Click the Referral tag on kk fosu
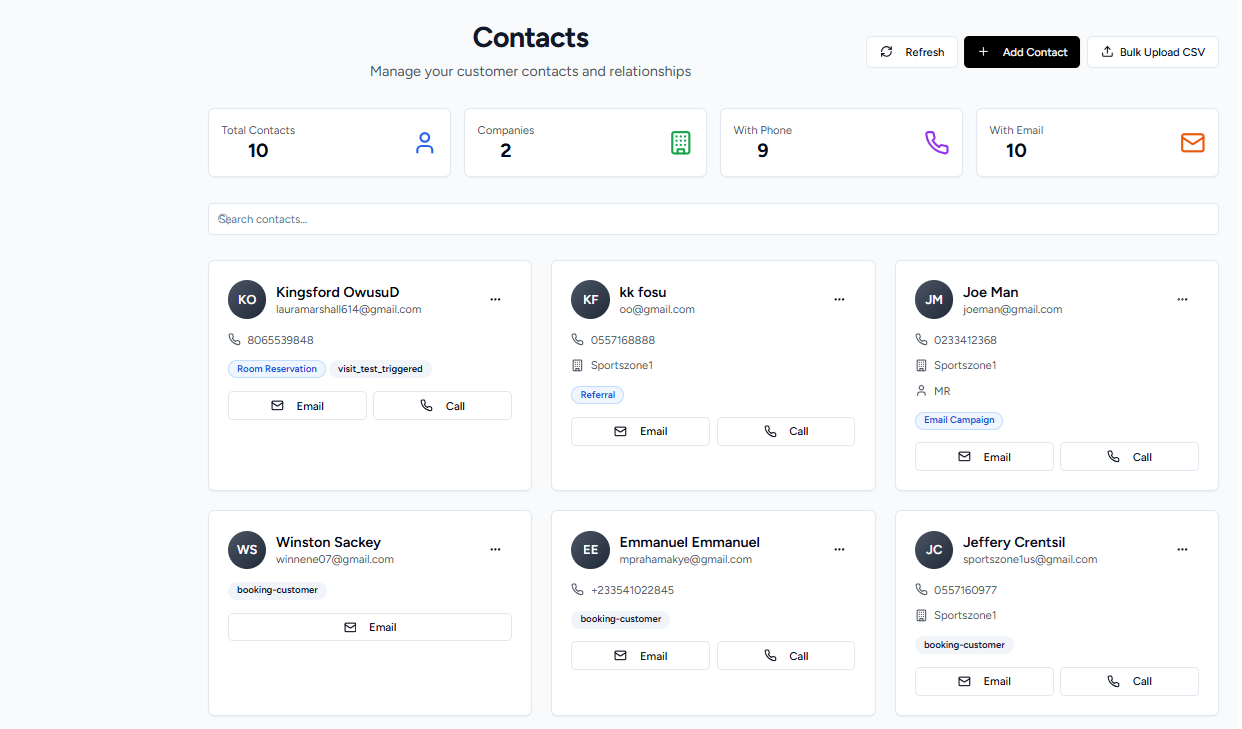This screenshot has width=1242, height=729. click(598, 395)
